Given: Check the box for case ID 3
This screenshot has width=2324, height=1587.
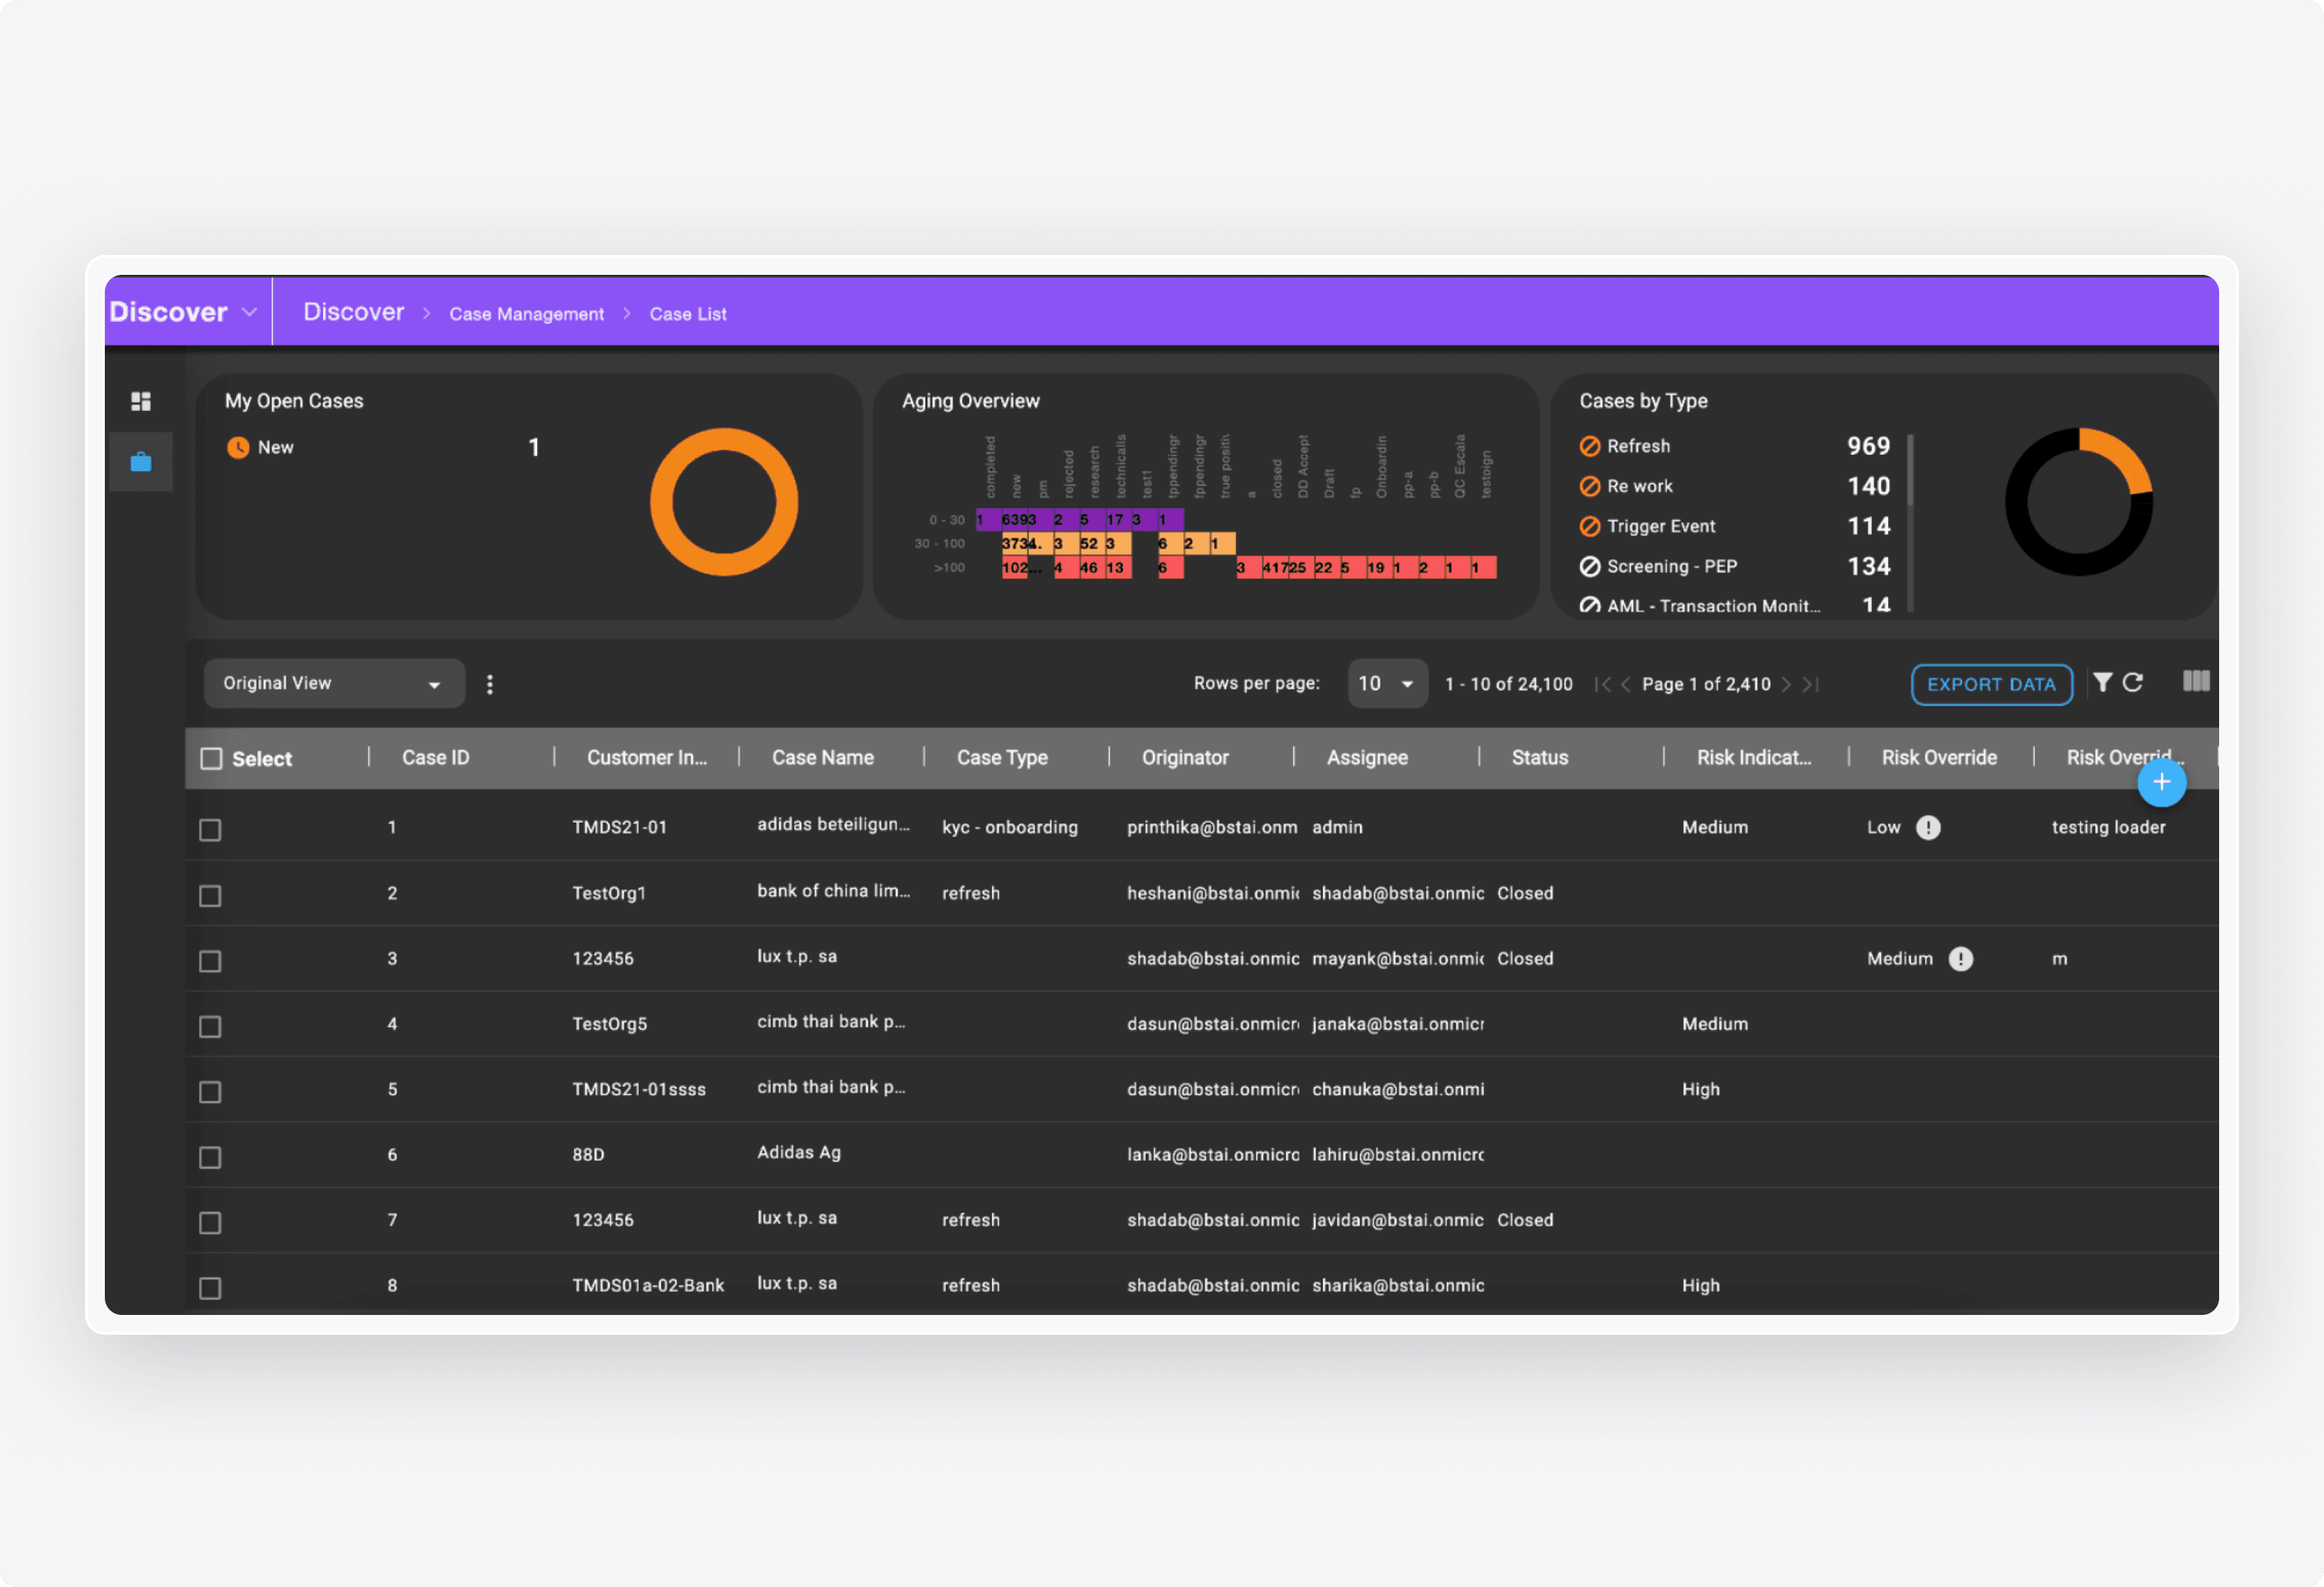Looking at the screenshot, I should coord(210,961).
